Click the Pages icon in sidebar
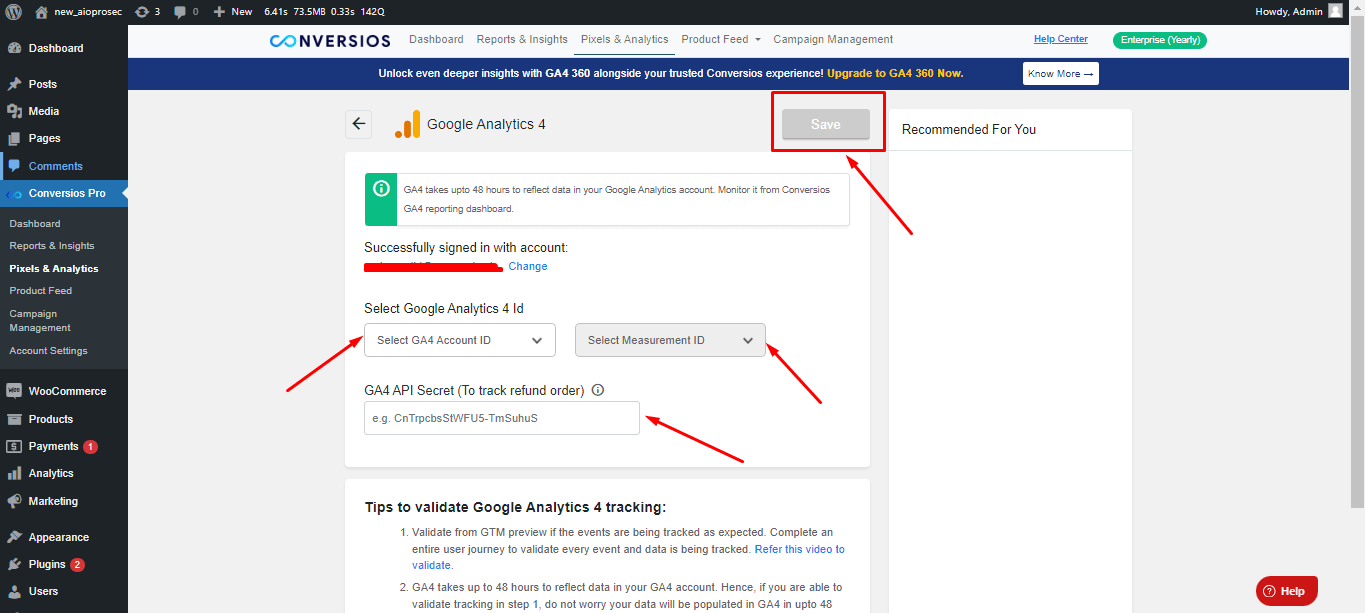Screen dimensions: 1365x613 14,138
